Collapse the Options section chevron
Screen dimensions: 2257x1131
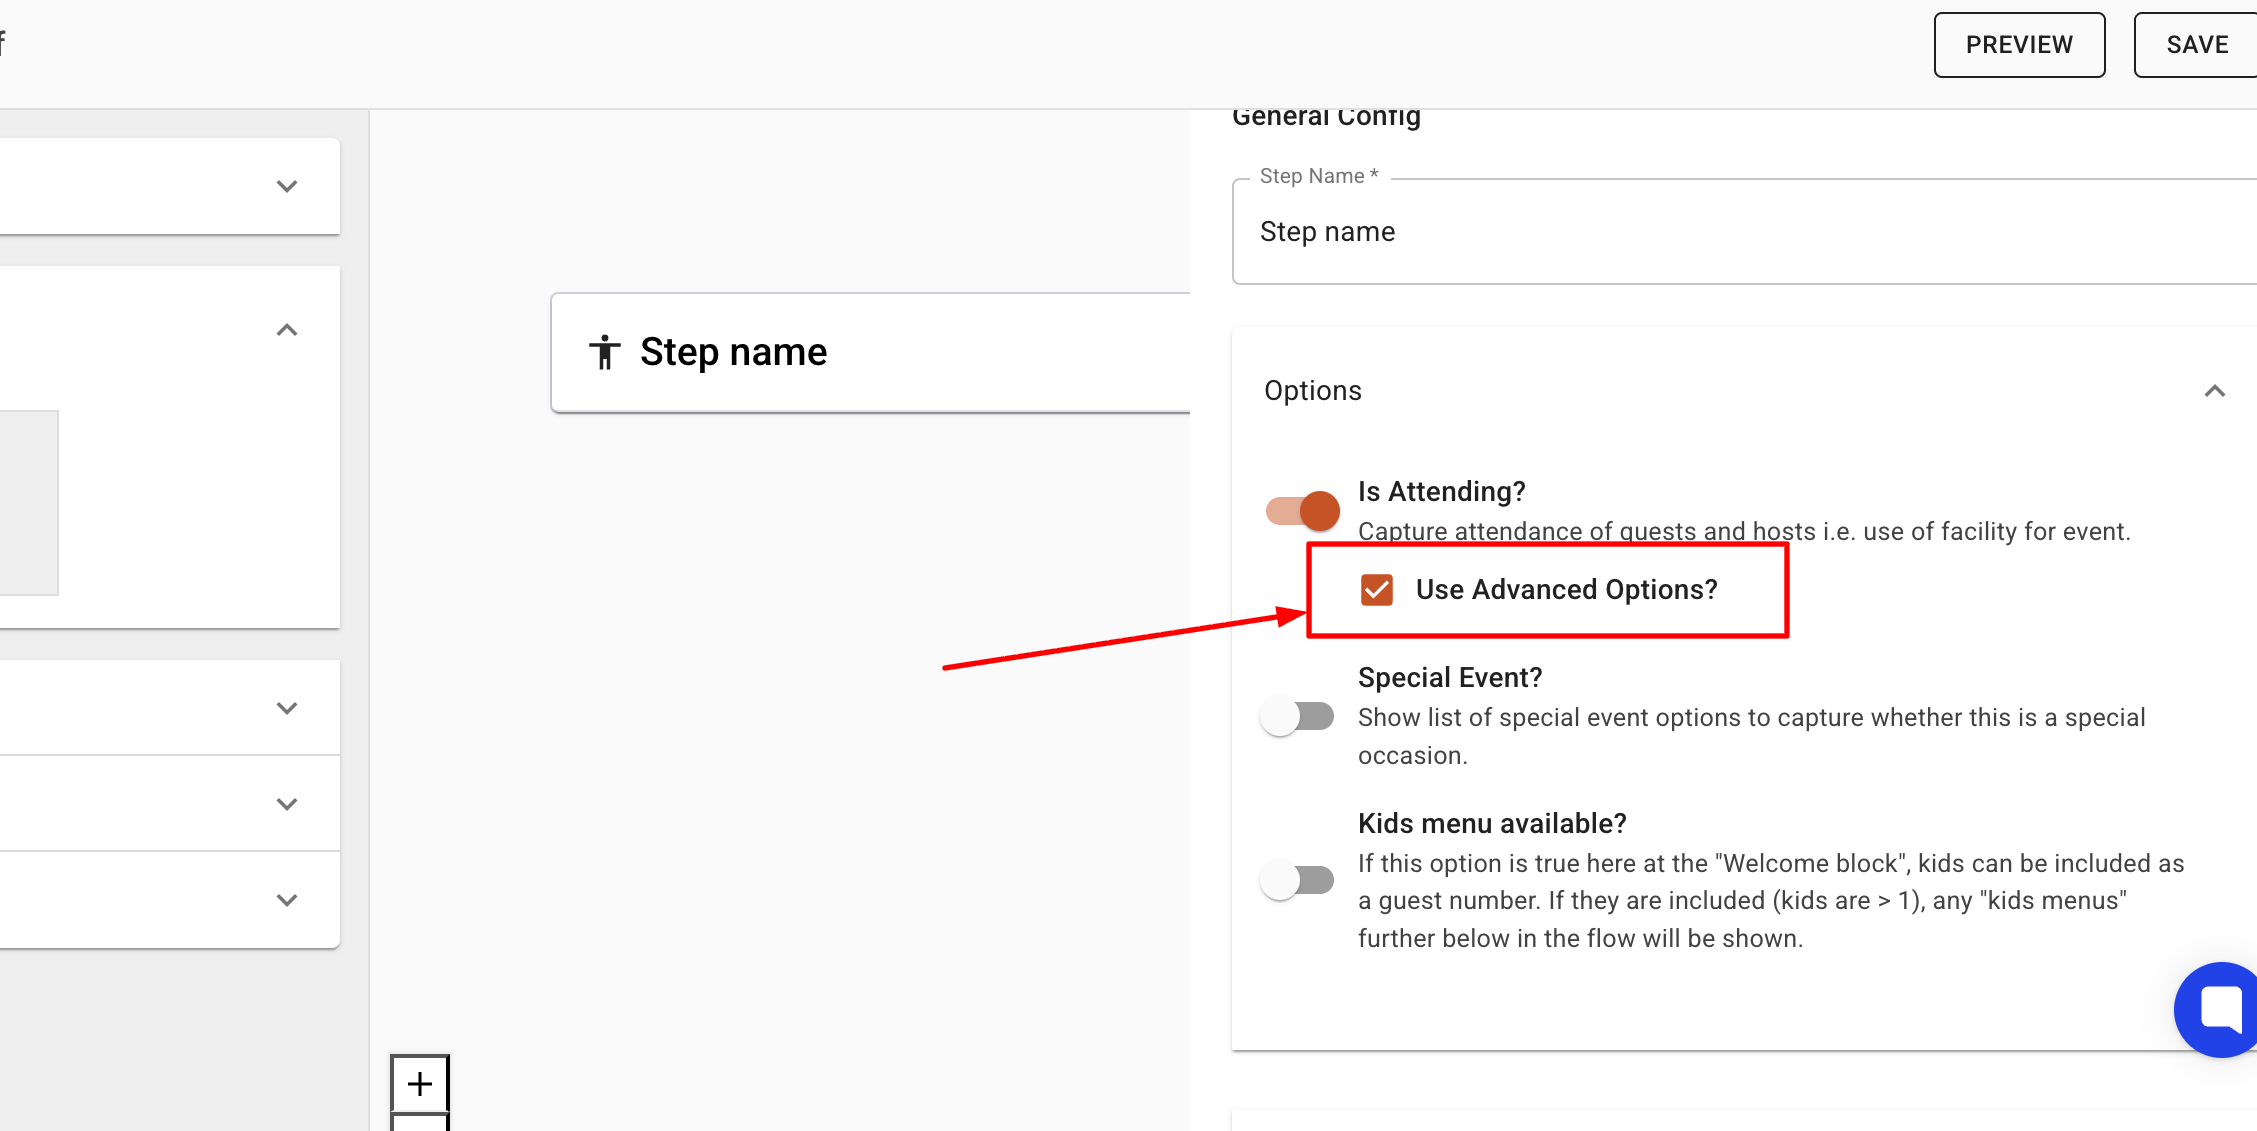(2214, 391)
